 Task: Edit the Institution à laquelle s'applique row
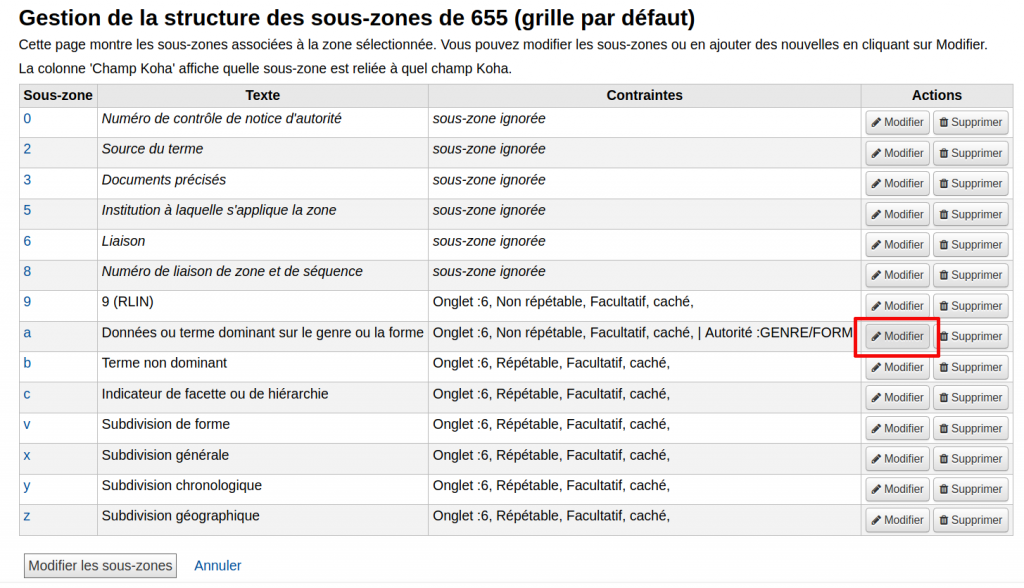897,214
